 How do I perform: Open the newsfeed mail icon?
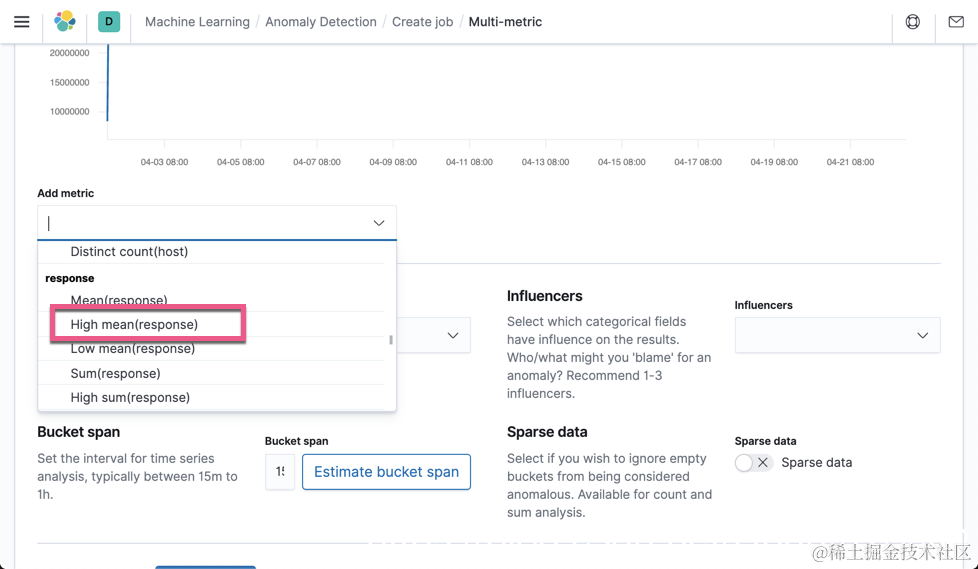(956, 21)
